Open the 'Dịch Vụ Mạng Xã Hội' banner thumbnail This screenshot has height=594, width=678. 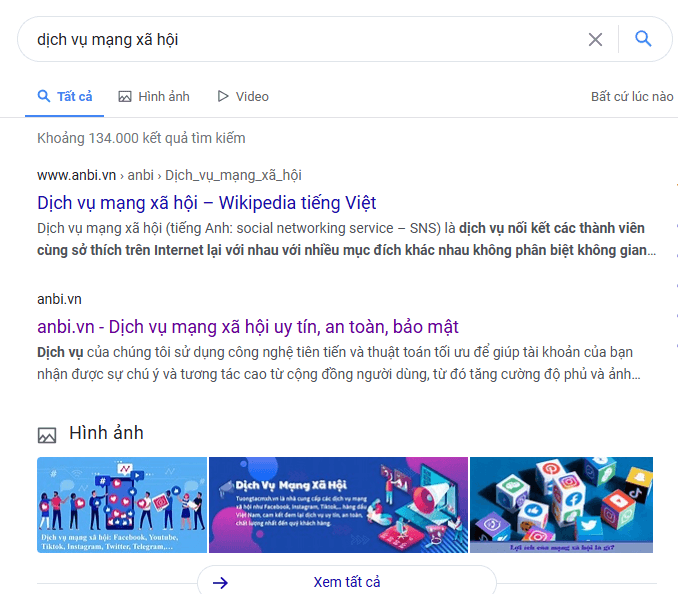[x=338, y=505]
